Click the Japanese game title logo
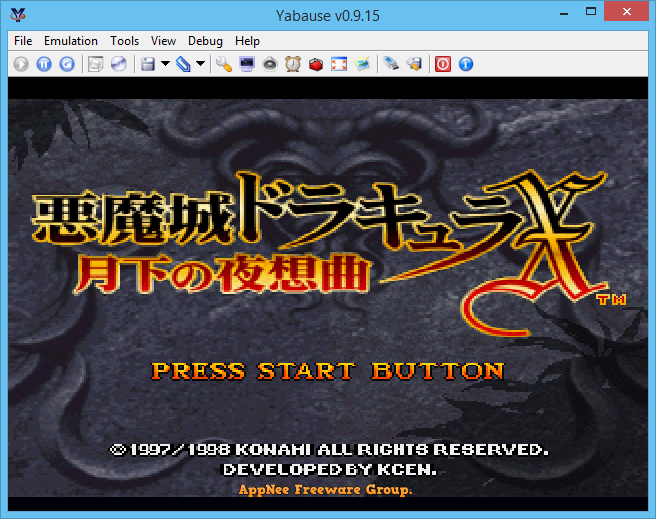The image size is (656, 519). click(328, 252)
